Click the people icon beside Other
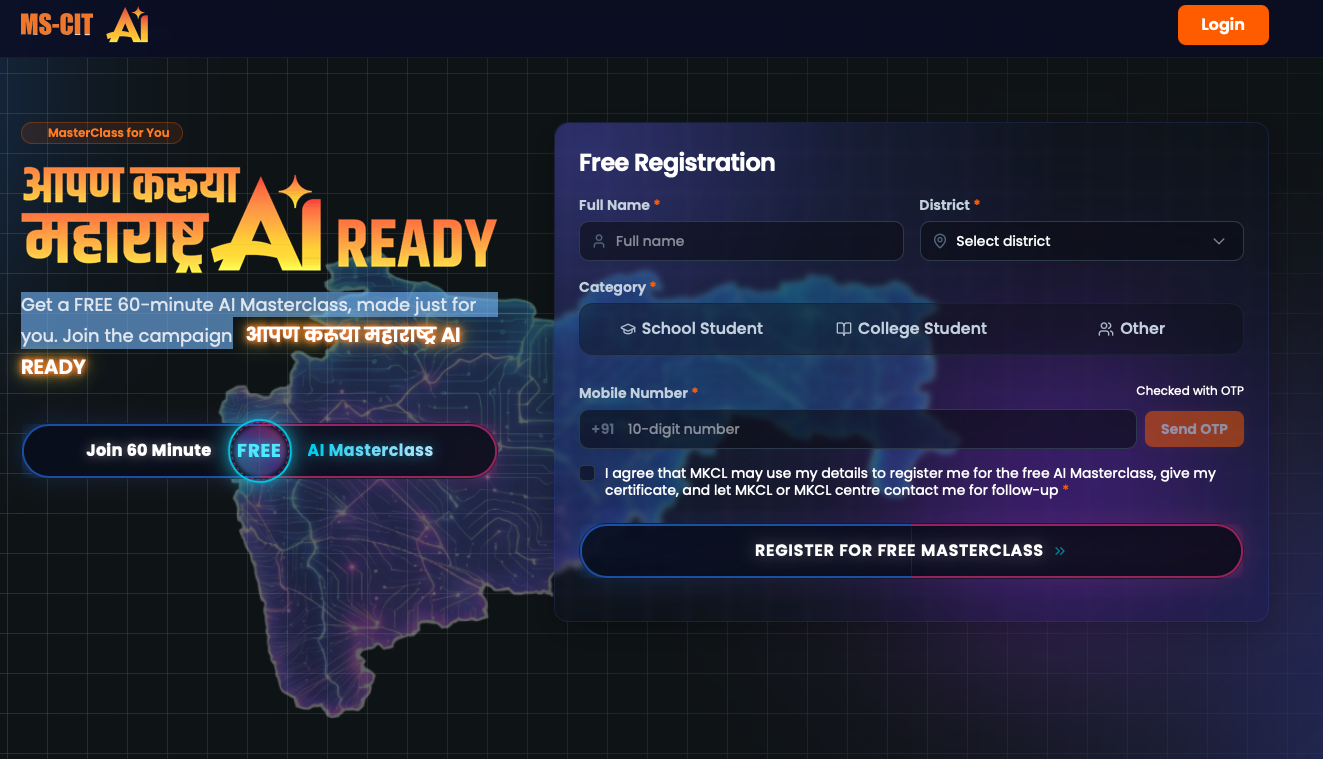 [1106, 329]
